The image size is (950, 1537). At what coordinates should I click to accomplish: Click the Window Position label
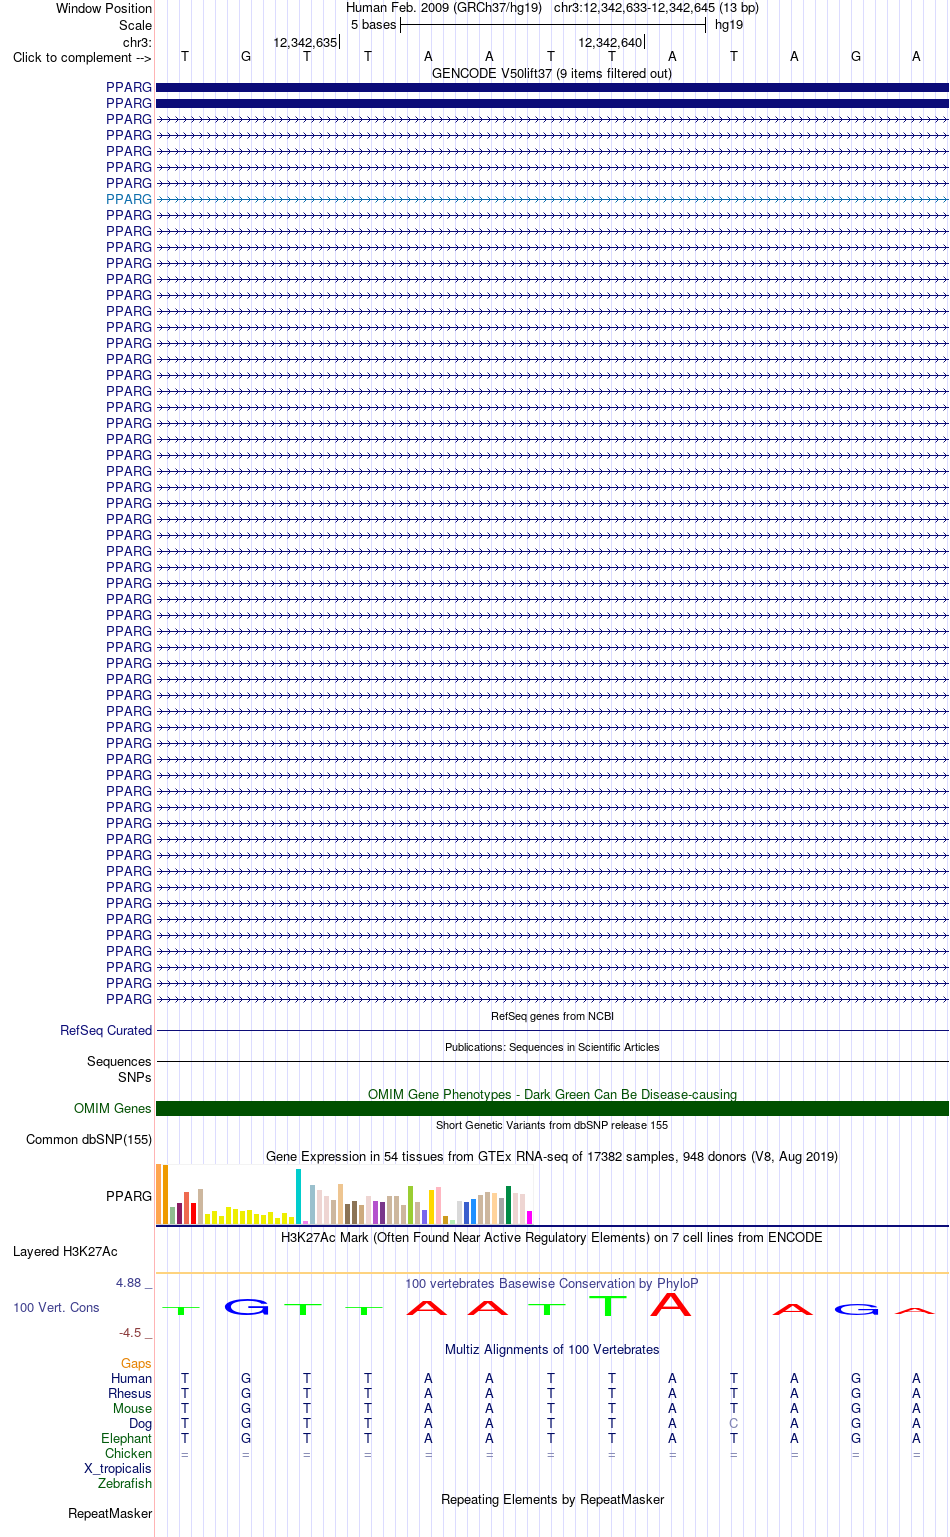[x=104, y=8]
